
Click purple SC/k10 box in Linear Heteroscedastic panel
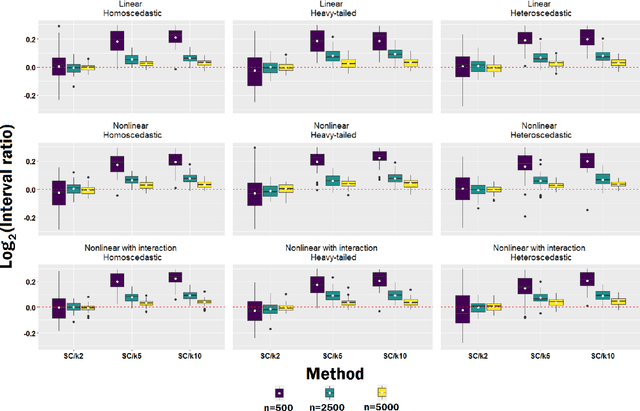pos(587,37)
